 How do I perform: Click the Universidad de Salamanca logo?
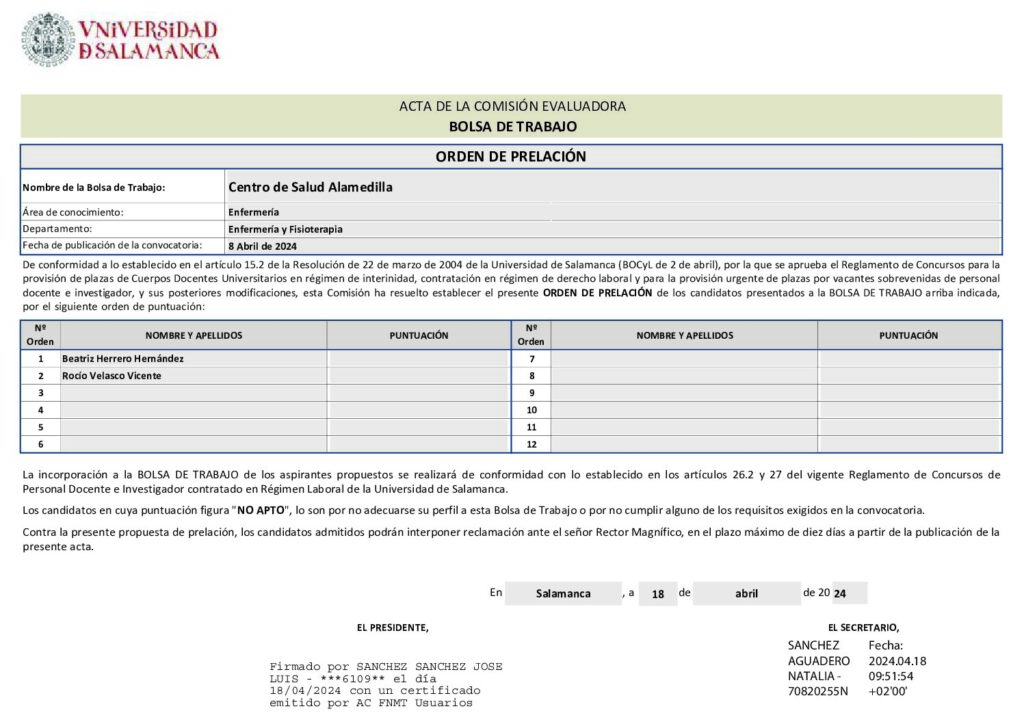[x=120, y=40]
